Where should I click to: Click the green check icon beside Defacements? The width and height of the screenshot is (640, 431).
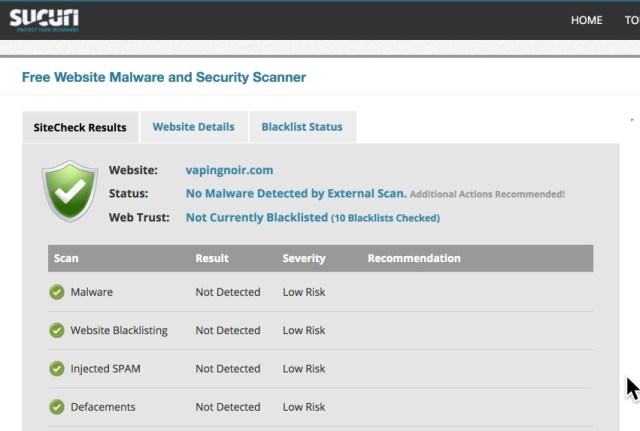[x=57, y=407]
